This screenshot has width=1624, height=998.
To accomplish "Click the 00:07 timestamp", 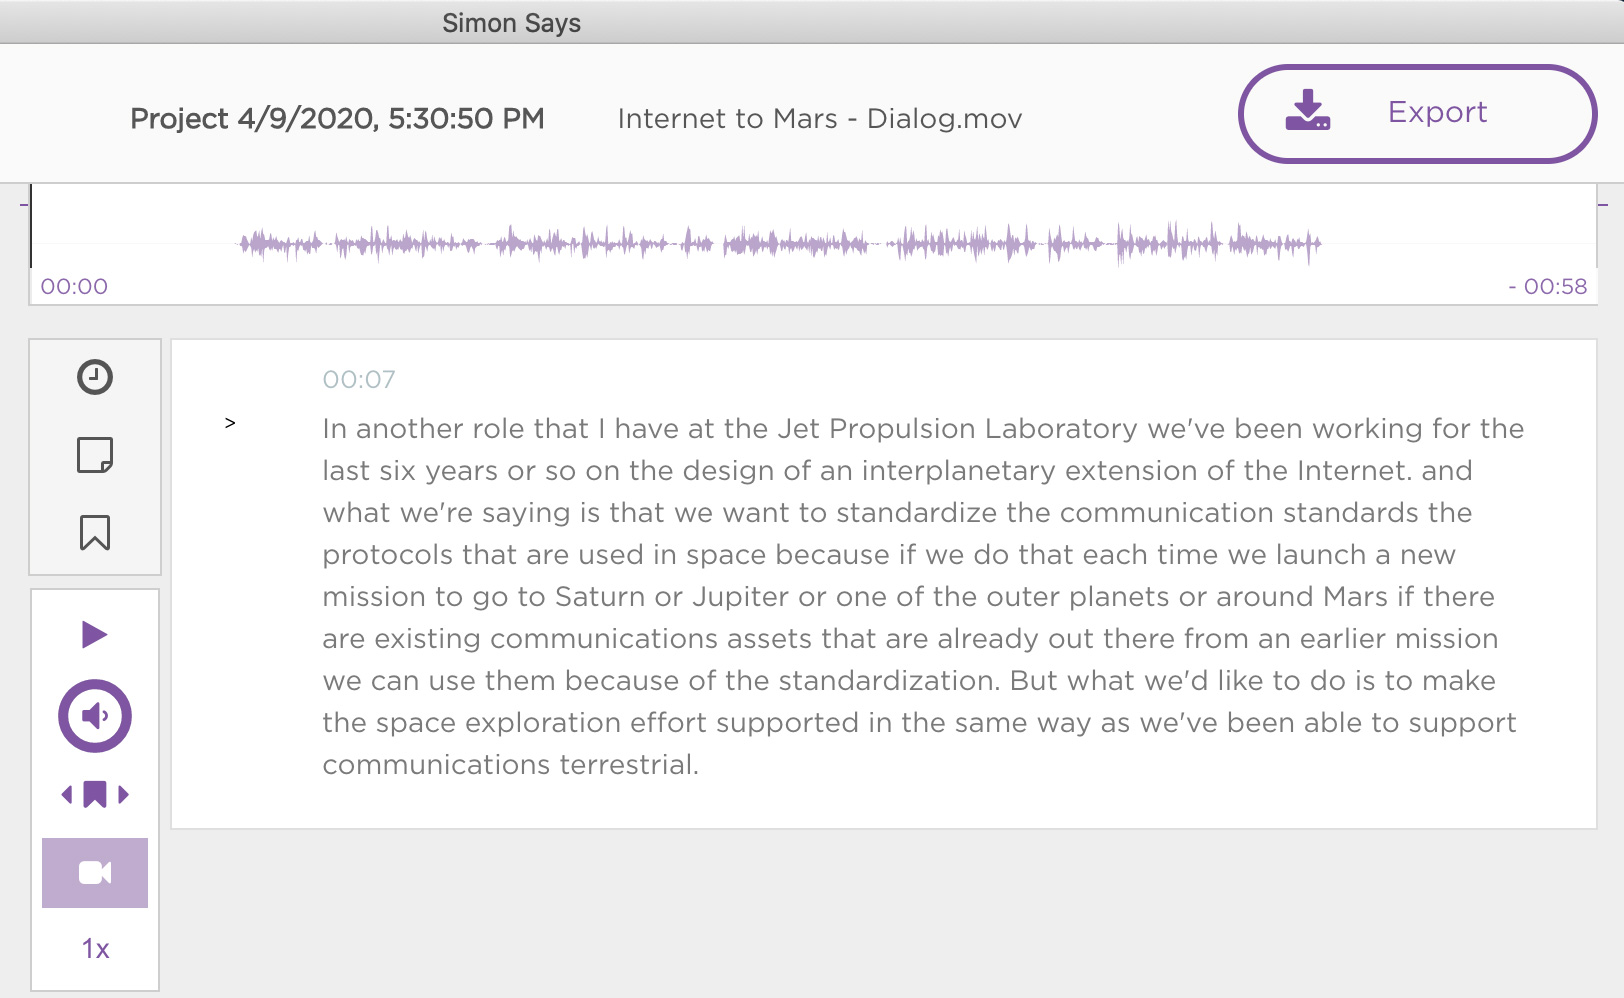I will click(x=359, y=380).
